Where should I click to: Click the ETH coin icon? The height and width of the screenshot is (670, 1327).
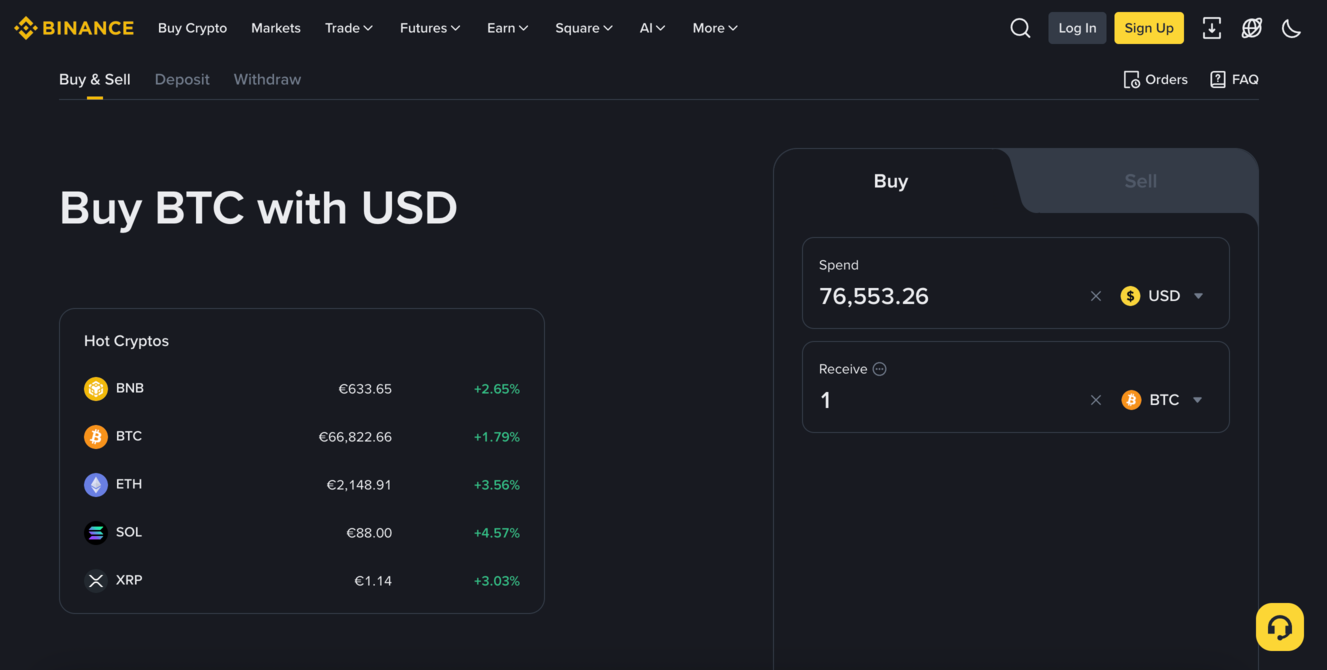(x=96, y=485)
